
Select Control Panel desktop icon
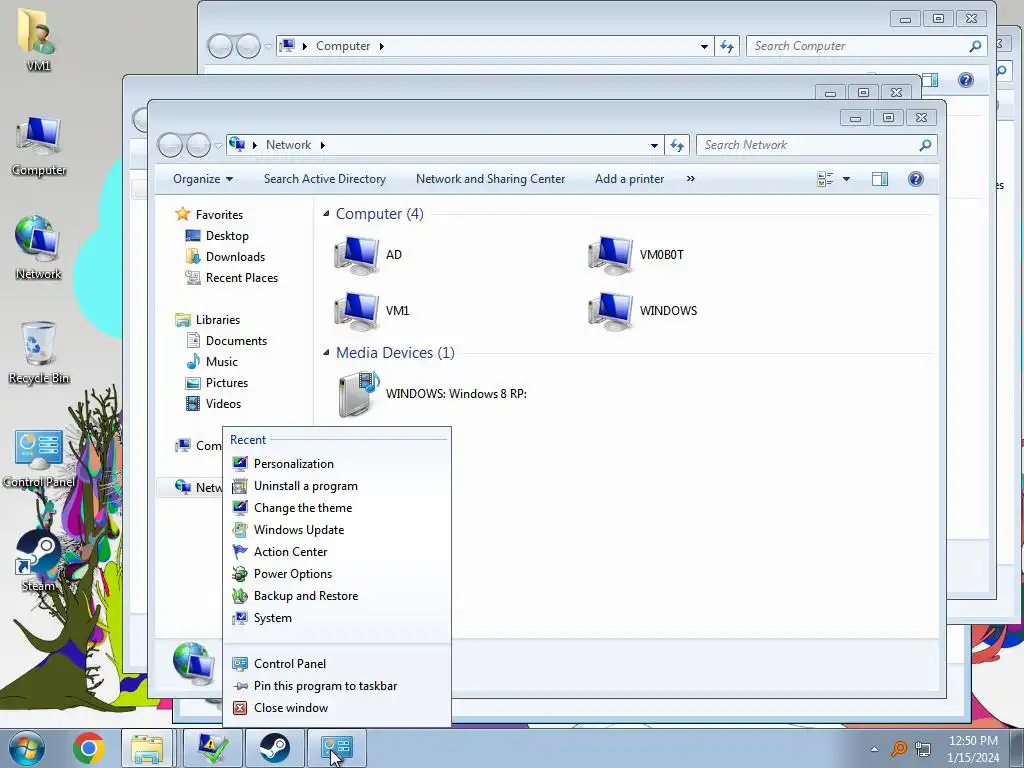39,459
